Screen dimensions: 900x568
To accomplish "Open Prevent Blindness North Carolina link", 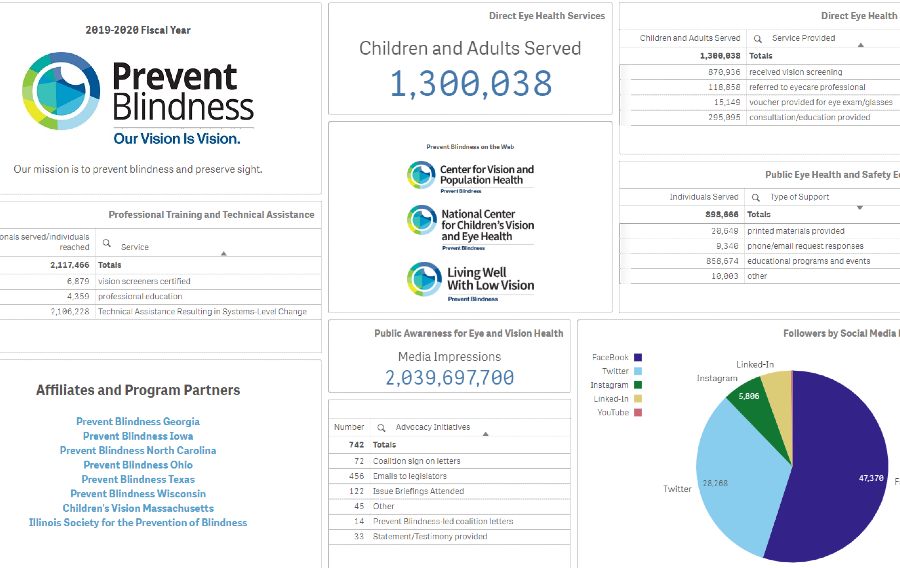I will point(138,450).
